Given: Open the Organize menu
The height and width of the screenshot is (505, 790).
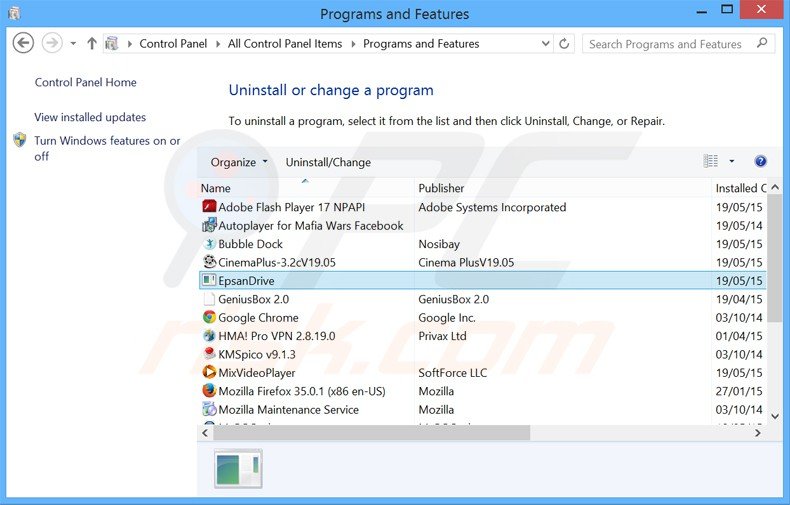Looking at the screenshot, I should pos(239,162).
